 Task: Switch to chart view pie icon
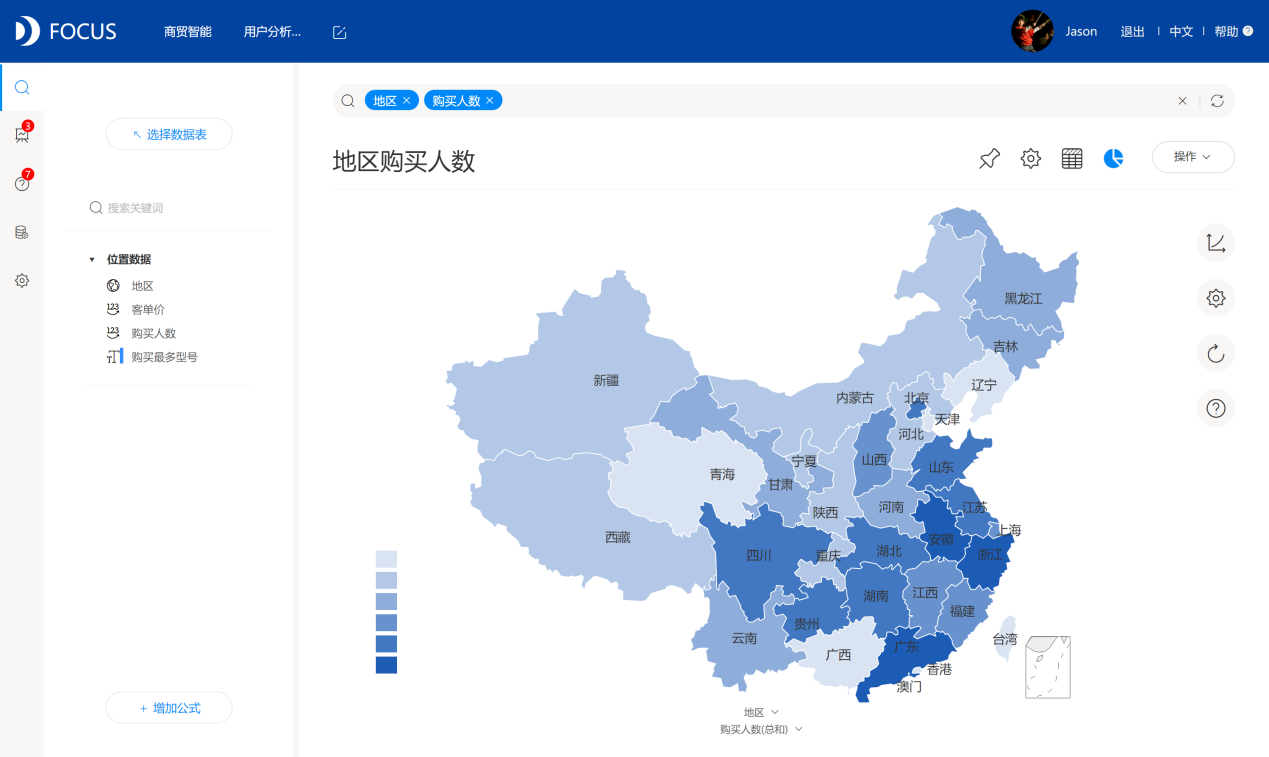pyautogui.click(x=1114, y=158)
